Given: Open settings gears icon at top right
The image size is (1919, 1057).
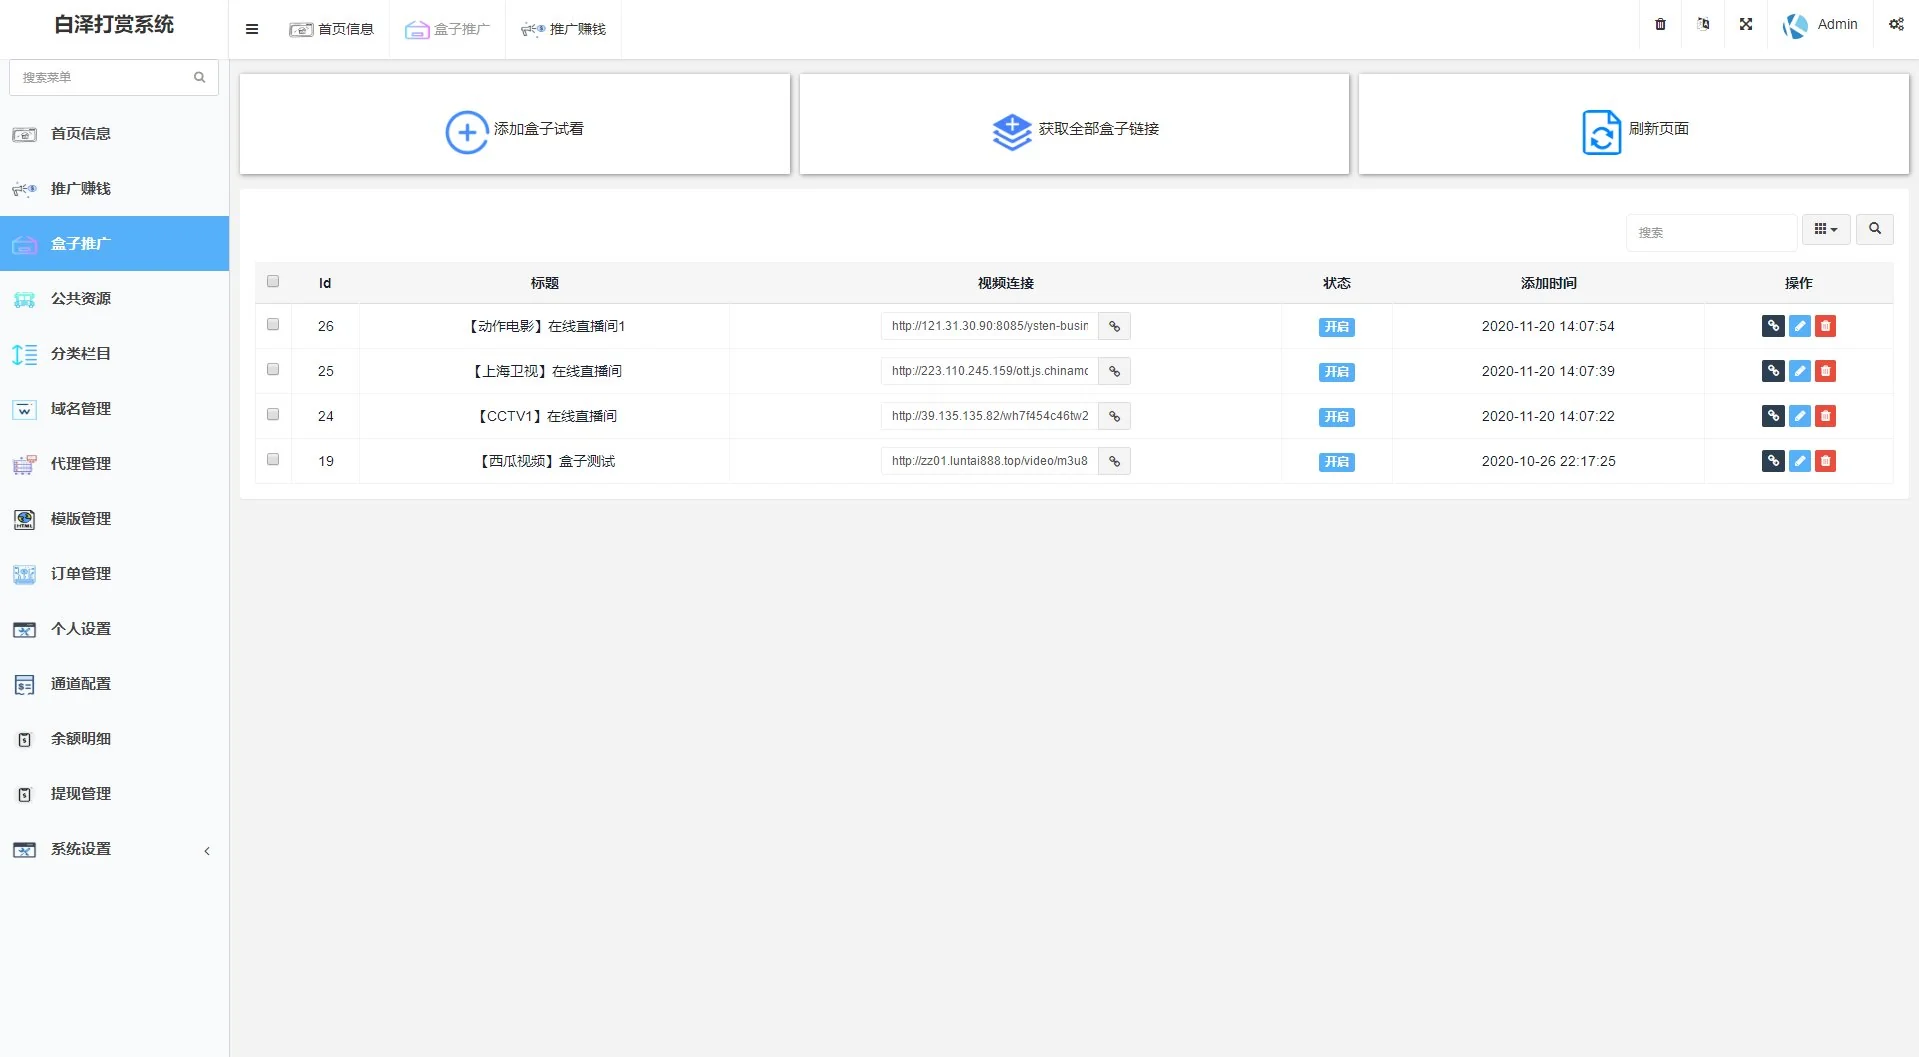Looking at the screenshot, I should pyautogui.click(x=1895, y=24).
